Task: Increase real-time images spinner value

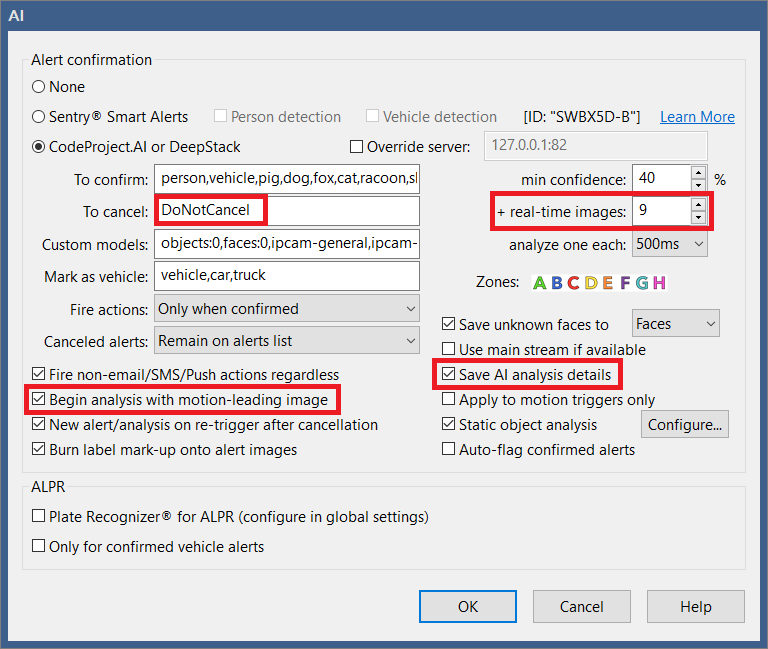Action: click(698, 204)
